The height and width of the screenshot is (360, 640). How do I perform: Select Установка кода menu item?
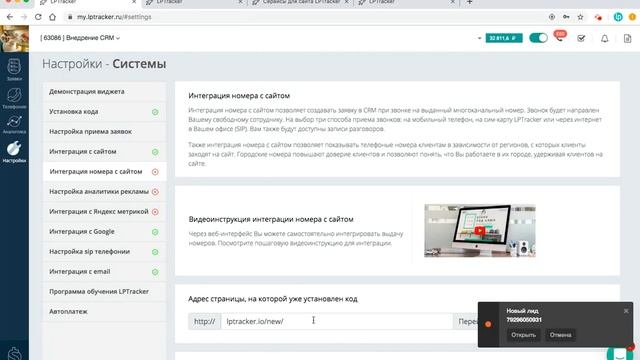[x=104, y=111]
